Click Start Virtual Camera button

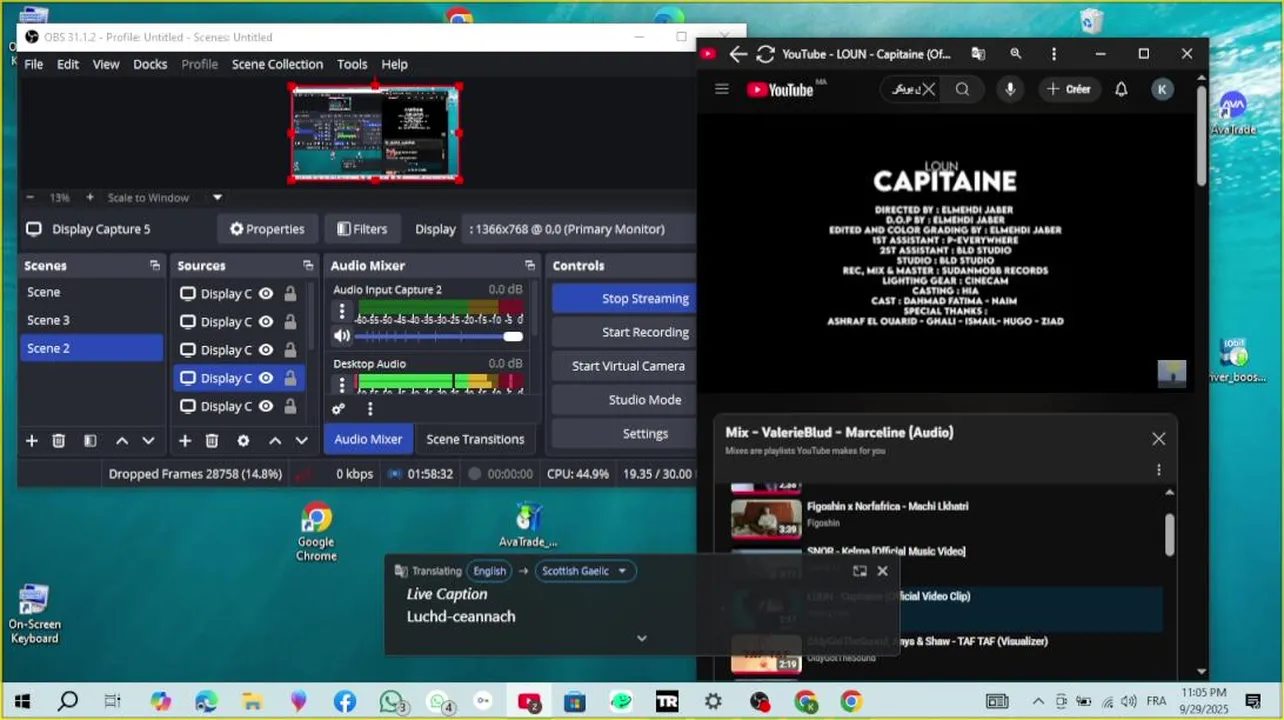click(624, 366)
